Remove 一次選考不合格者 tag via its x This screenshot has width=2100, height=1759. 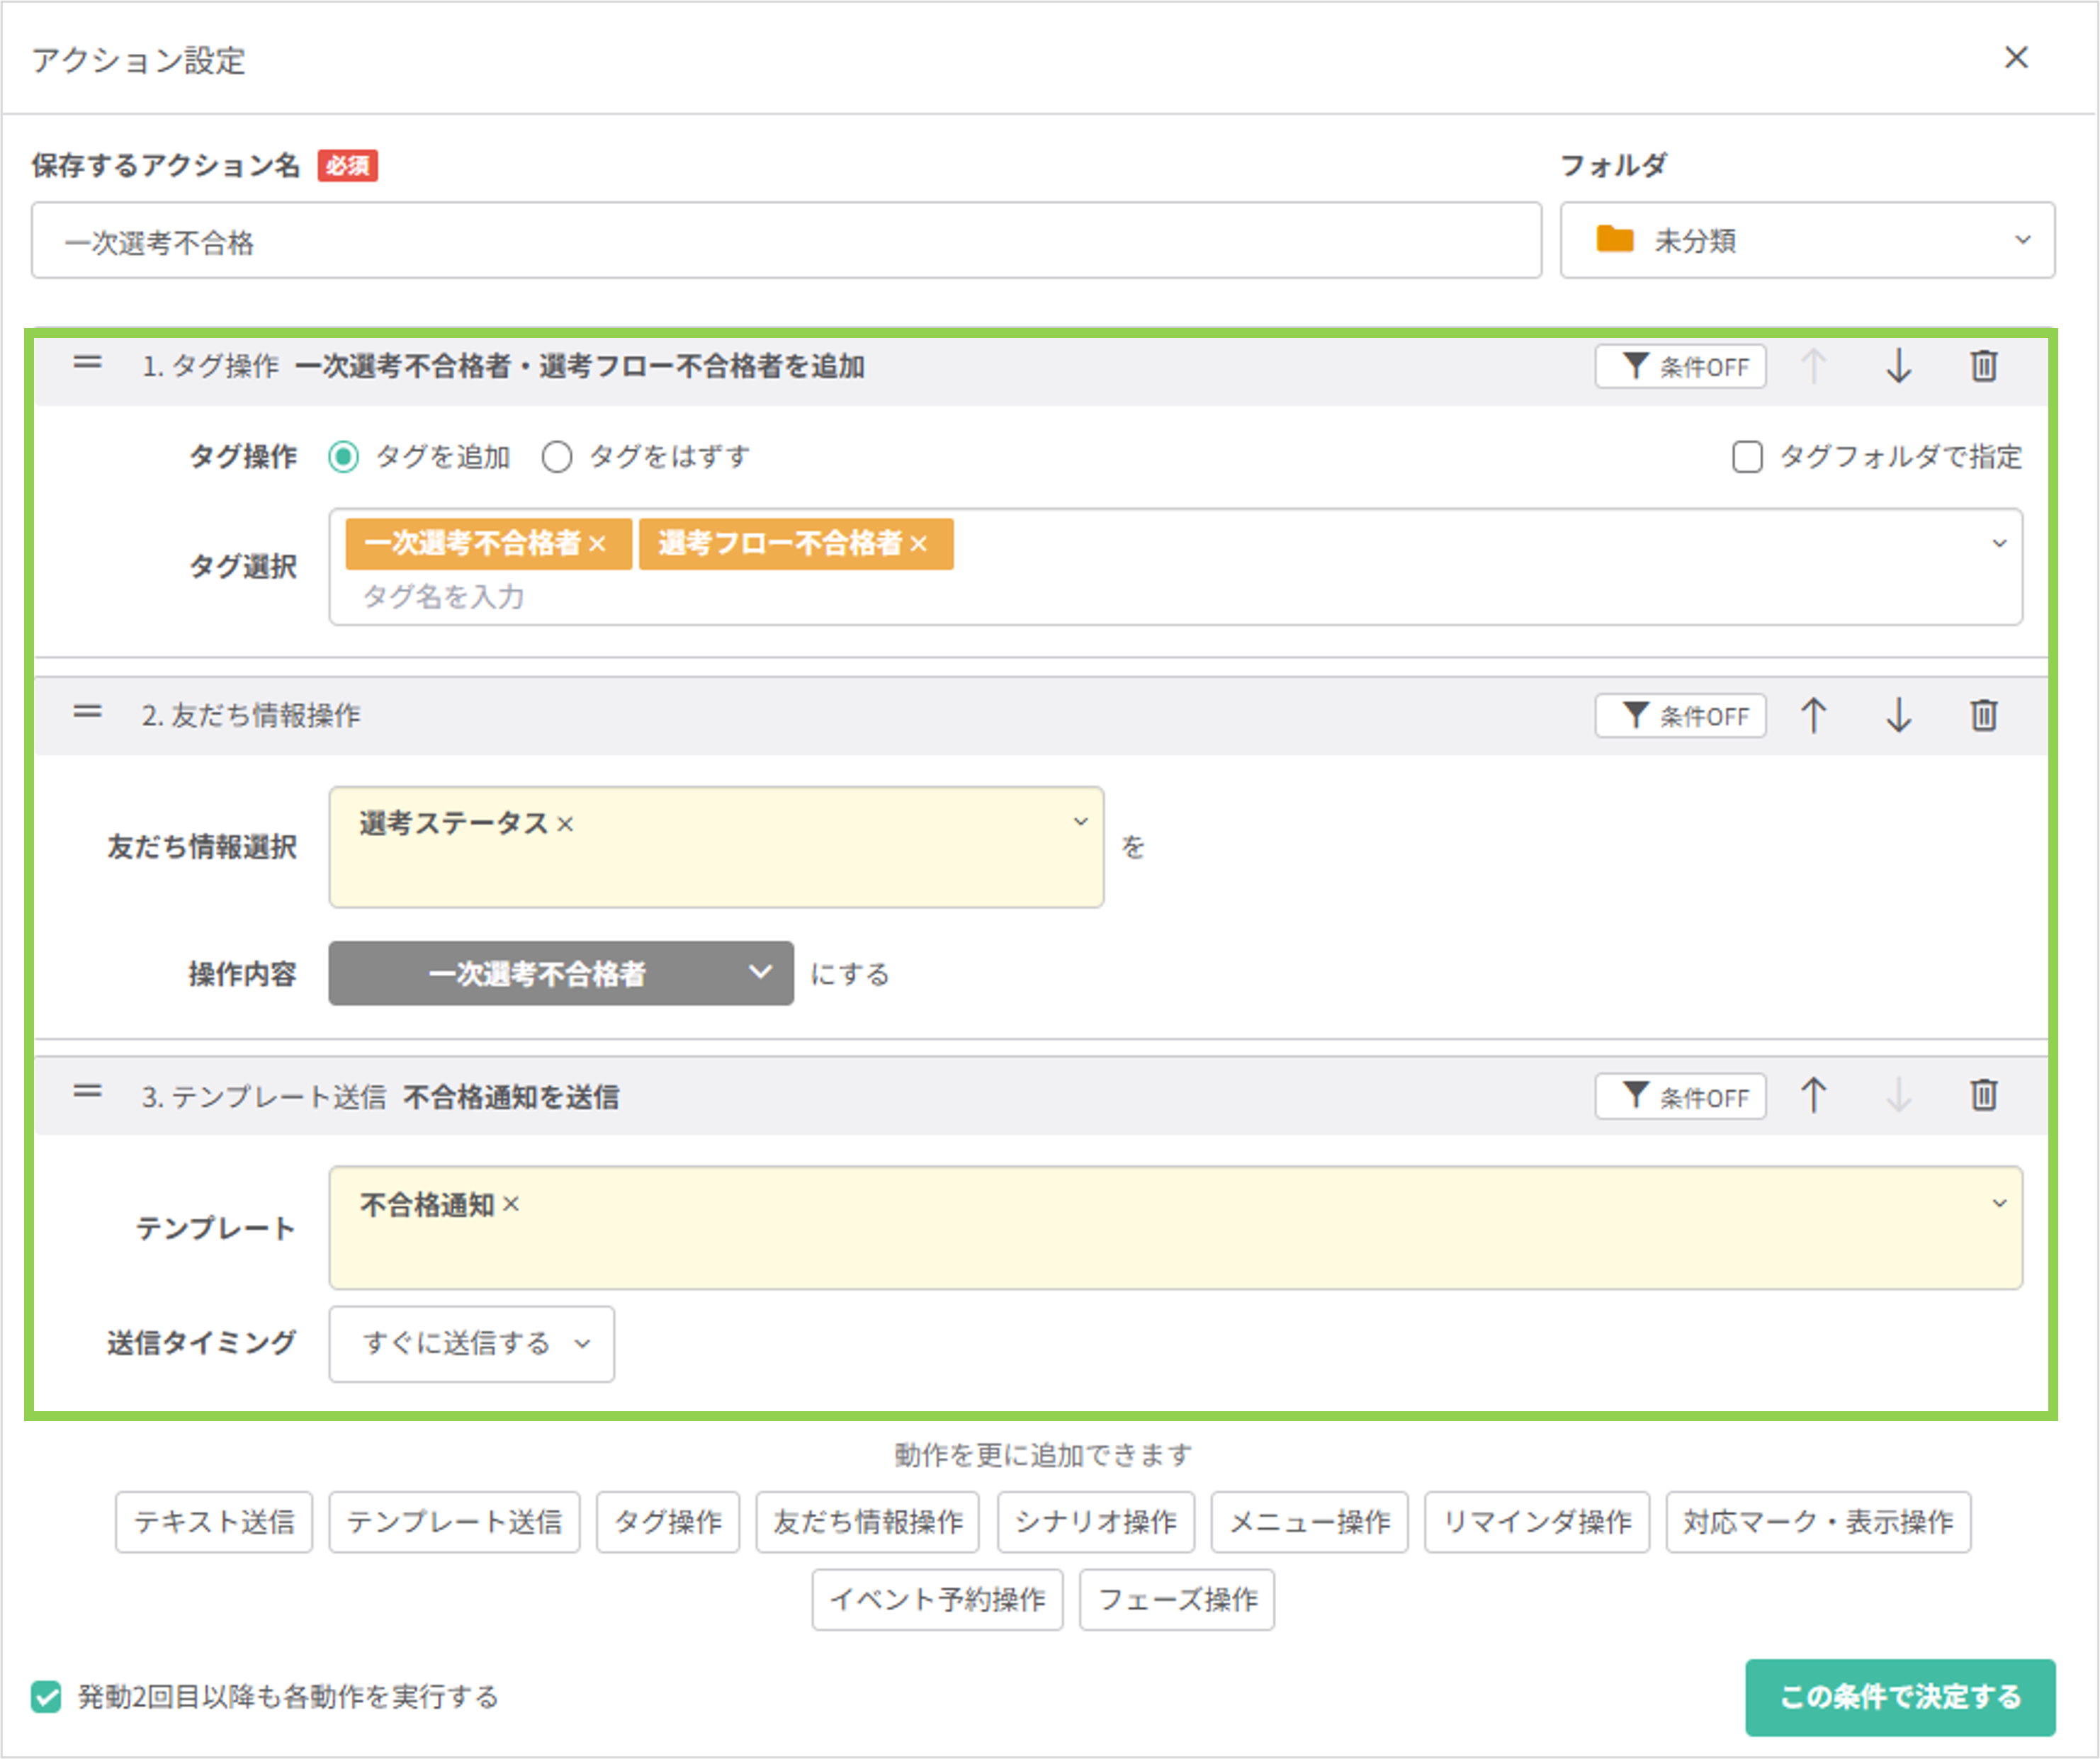(598, 544)
